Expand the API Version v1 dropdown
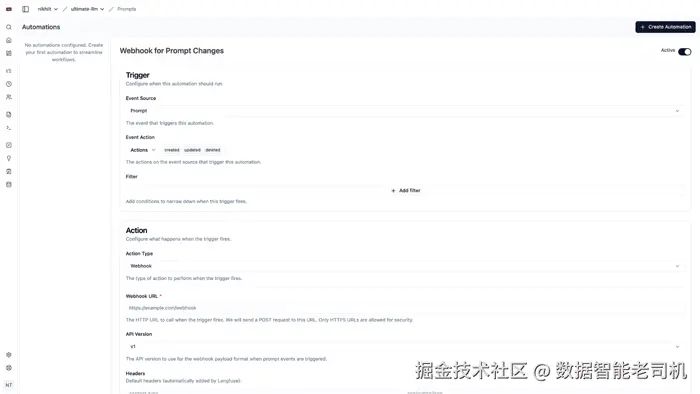 405,346
